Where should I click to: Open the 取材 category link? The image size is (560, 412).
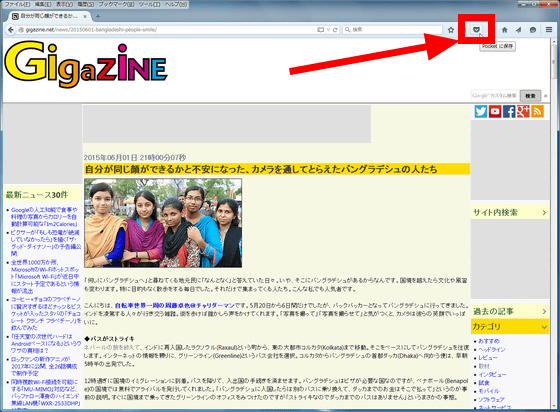[484, 366]
